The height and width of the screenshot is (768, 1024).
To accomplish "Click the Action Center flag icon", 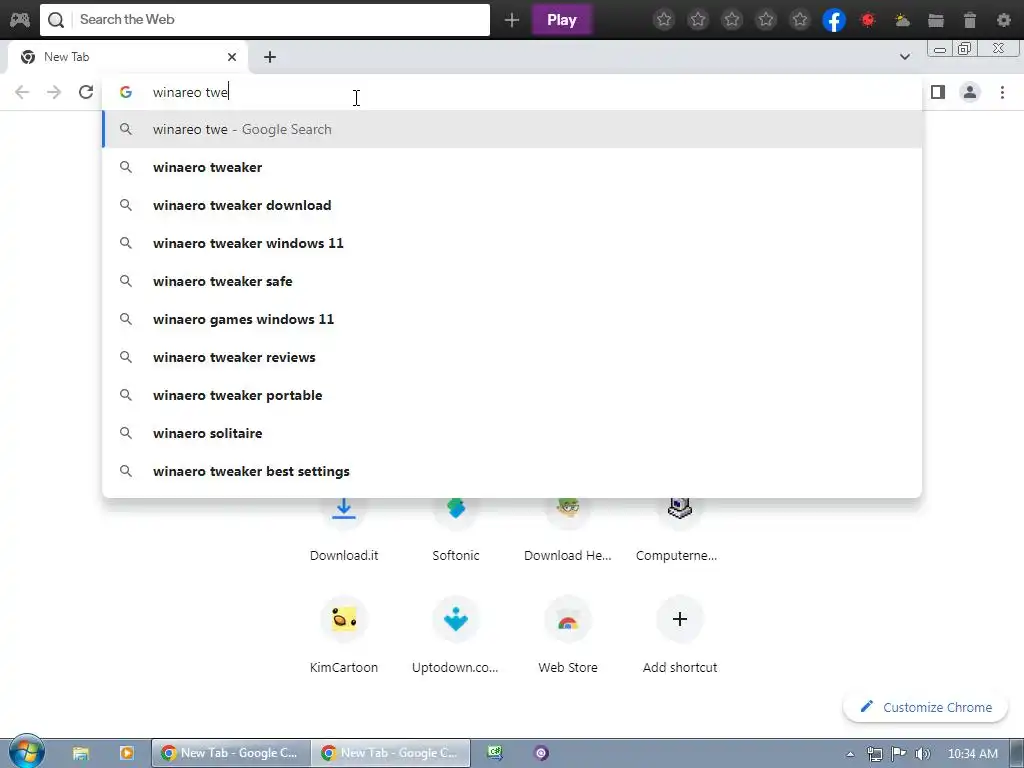I will tap(899, 754).
